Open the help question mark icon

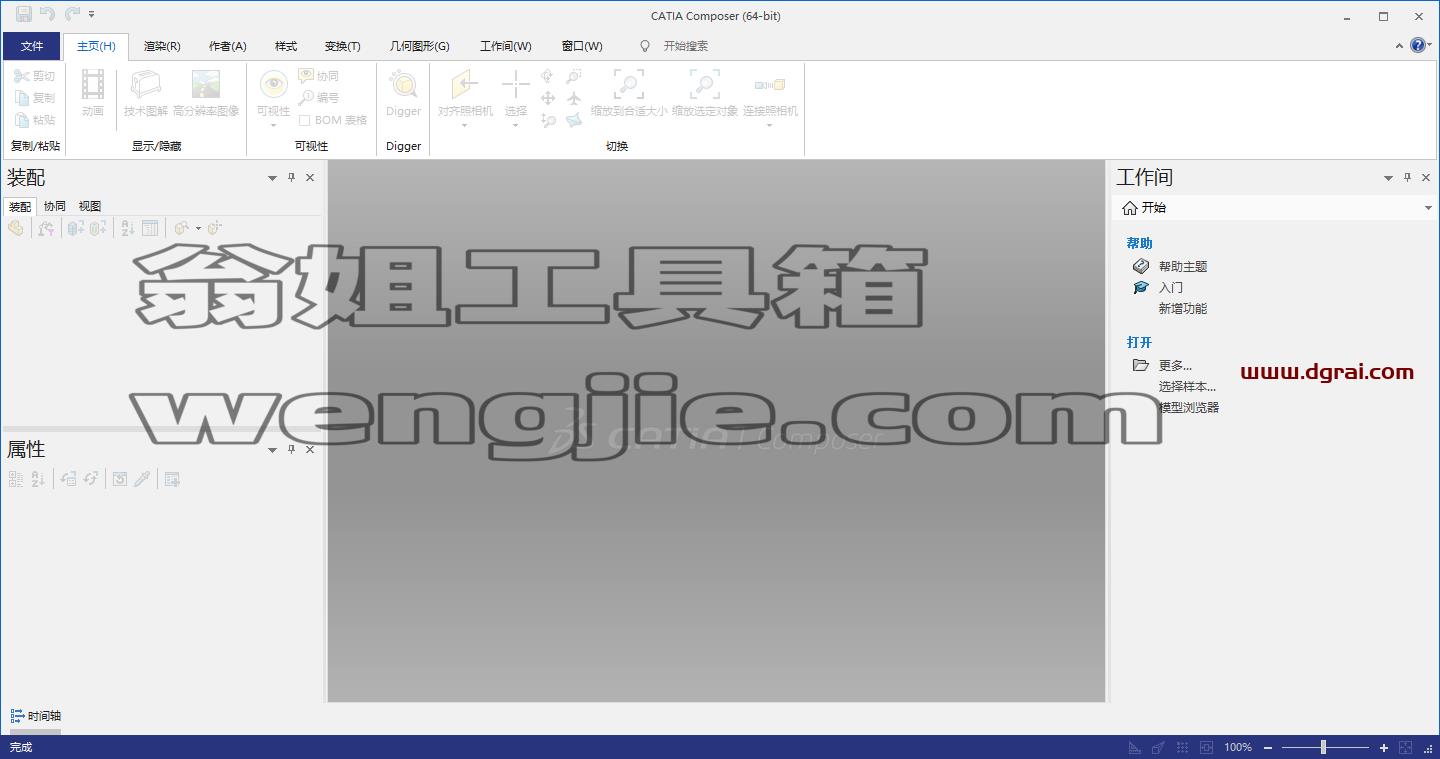1417,45
